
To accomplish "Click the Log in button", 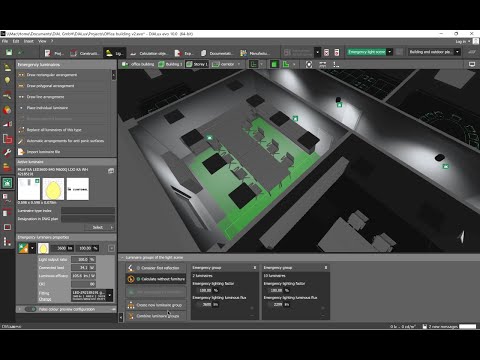I will coord(461,42).
